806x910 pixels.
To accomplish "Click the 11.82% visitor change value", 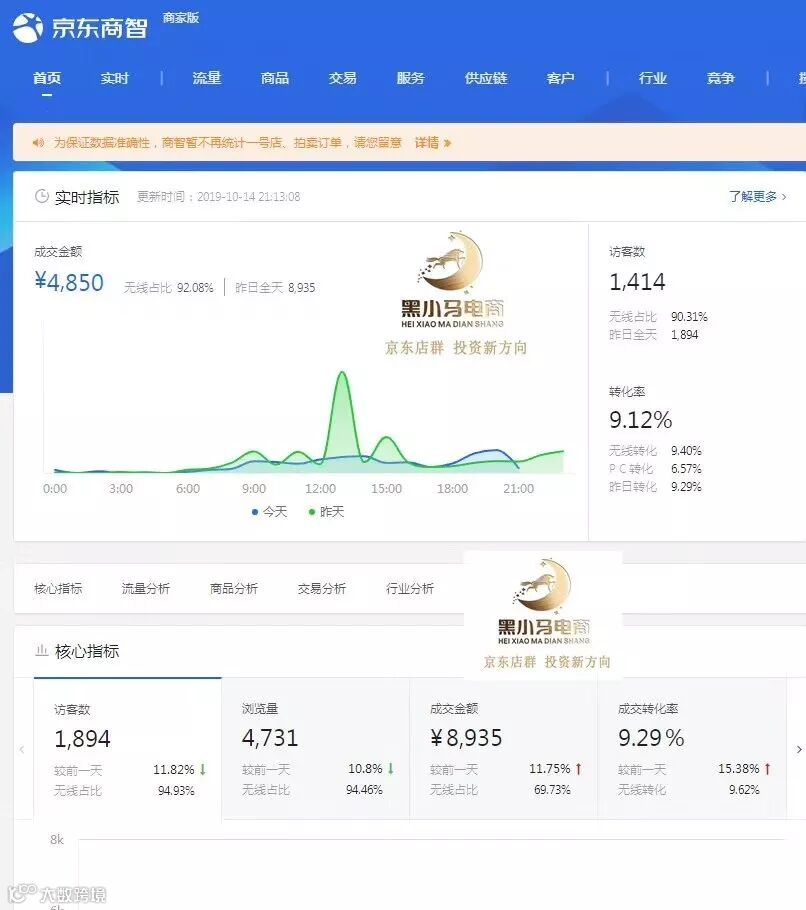I will (174, 770).
